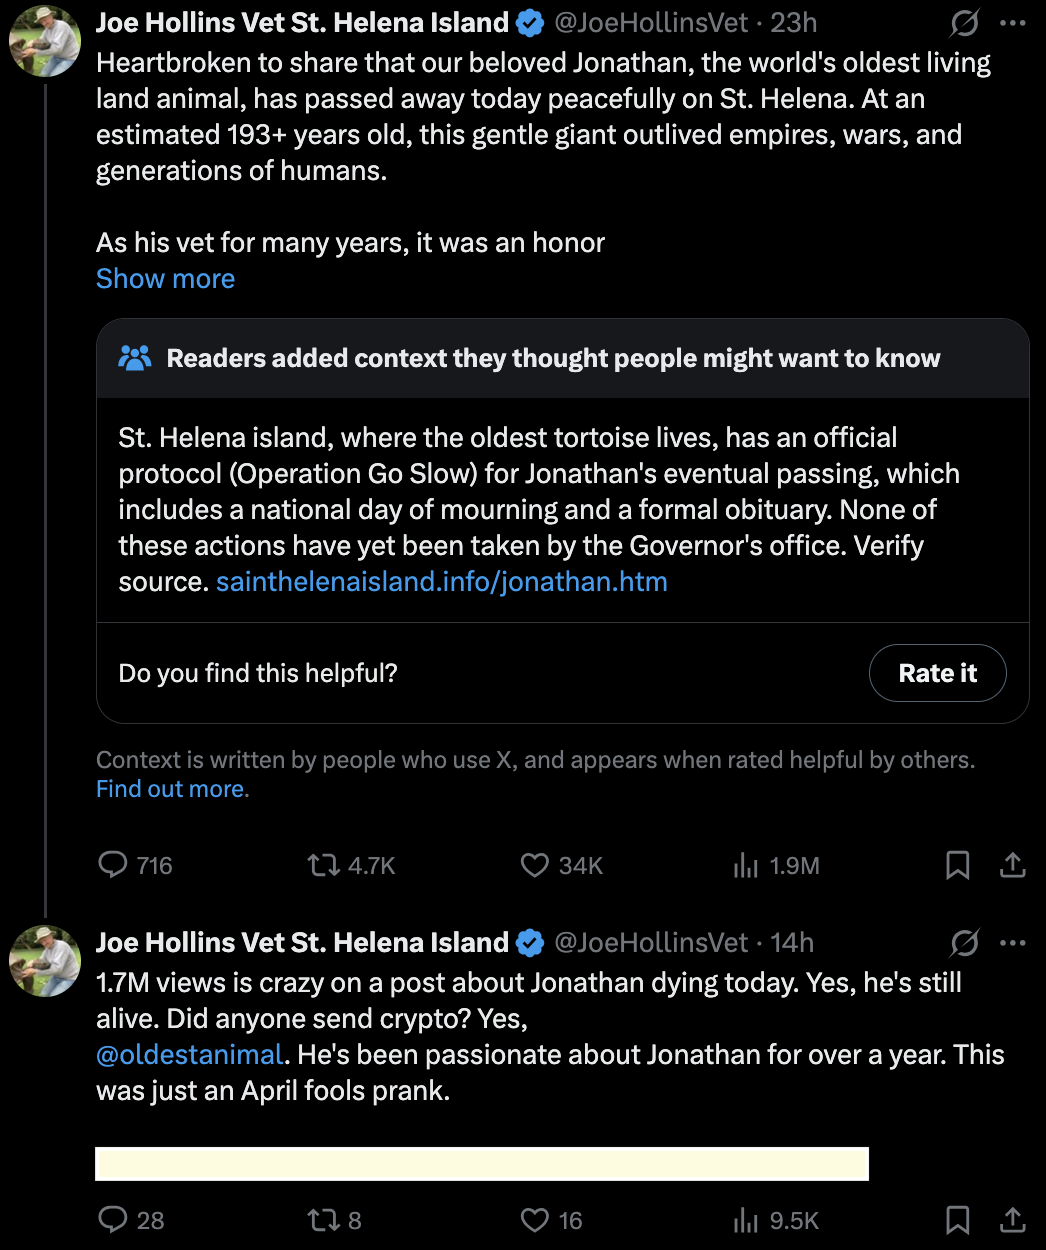Open Grok icon on the 23h post
1046x1250 pixels.
(964, 23)
